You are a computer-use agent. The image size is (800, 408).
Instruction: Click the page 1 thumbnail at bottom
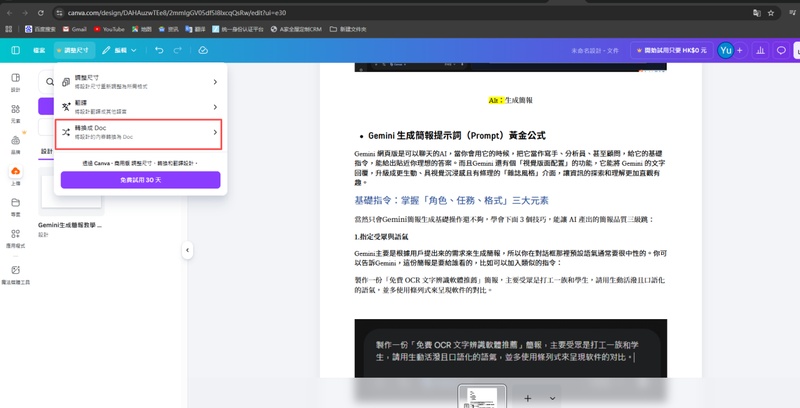click(x=482, y=397)
